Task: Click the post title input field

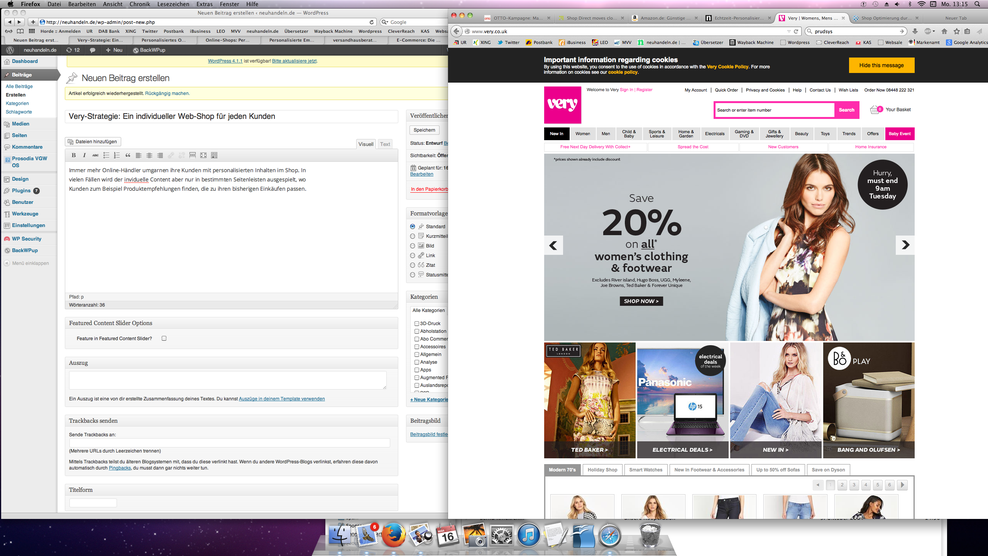Action: [231, 117]
